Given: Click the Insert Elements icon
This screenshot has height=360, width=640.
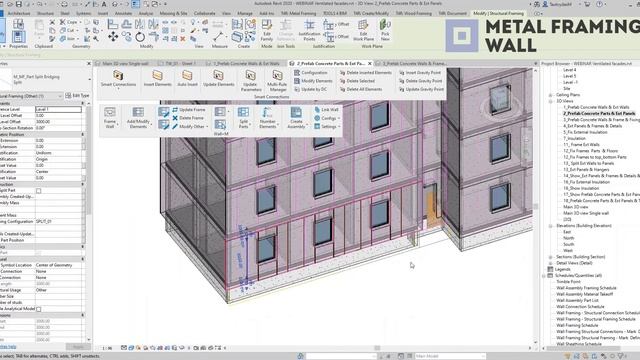Looking at the screenshot, I should coord(158,76).
